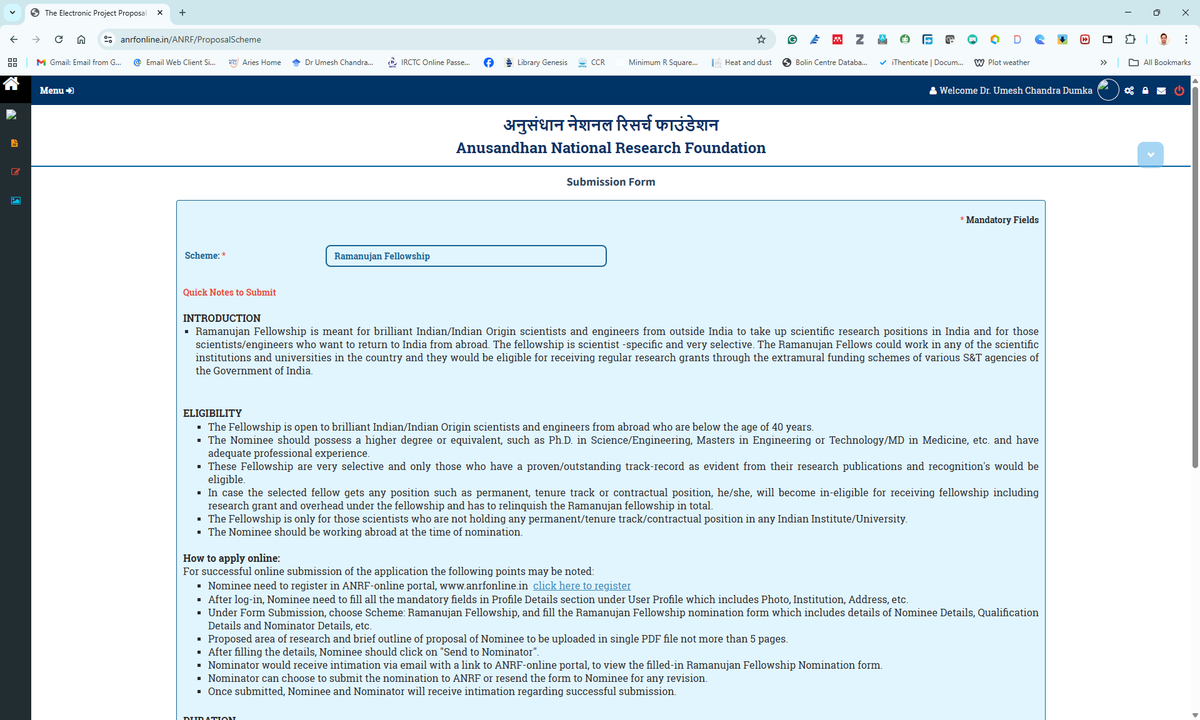
Task: Click the white home icon in sidebar
Action: (12, 85)
